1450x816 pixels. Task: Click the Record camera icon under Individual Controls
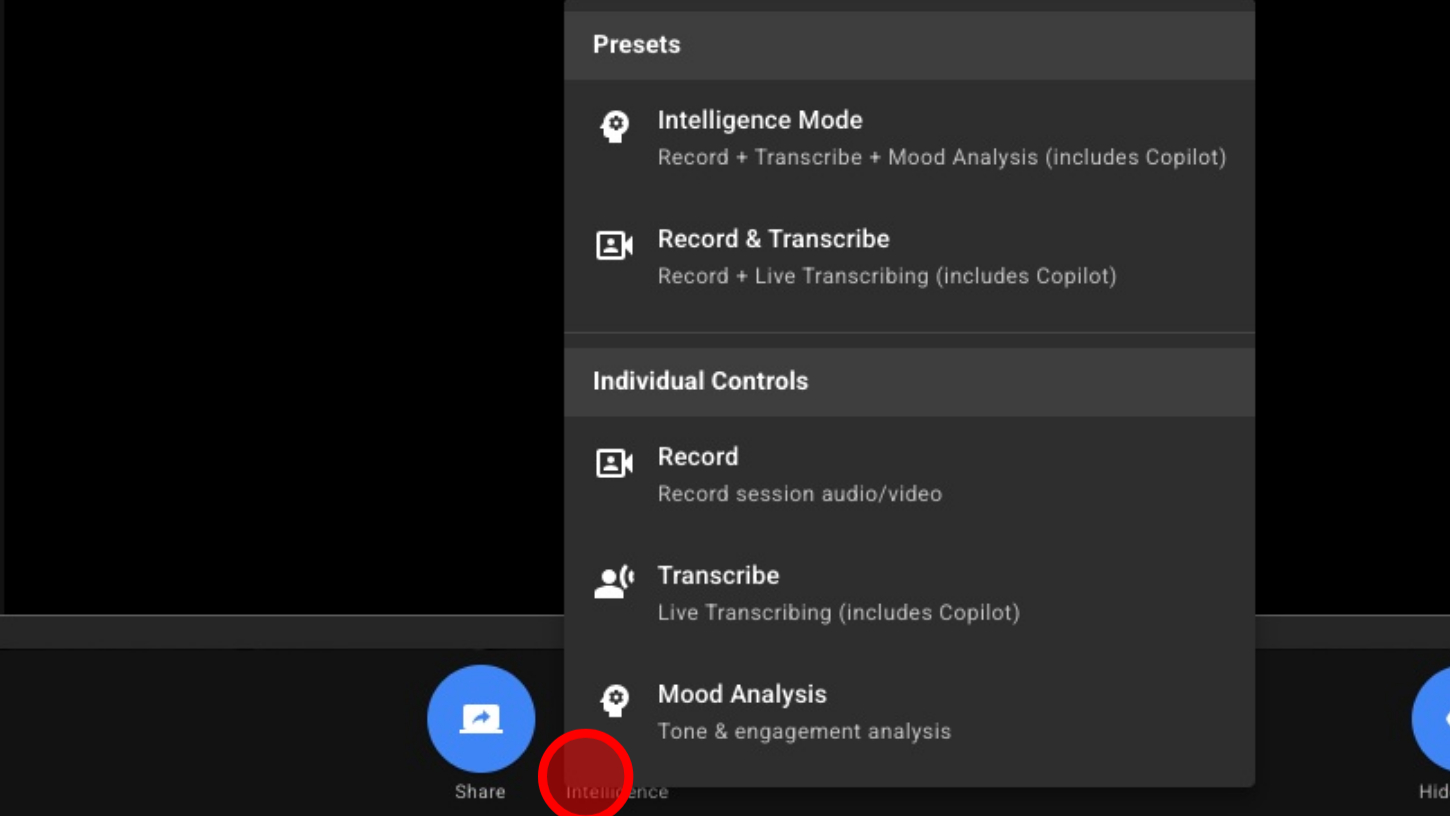tap(614, 463)
